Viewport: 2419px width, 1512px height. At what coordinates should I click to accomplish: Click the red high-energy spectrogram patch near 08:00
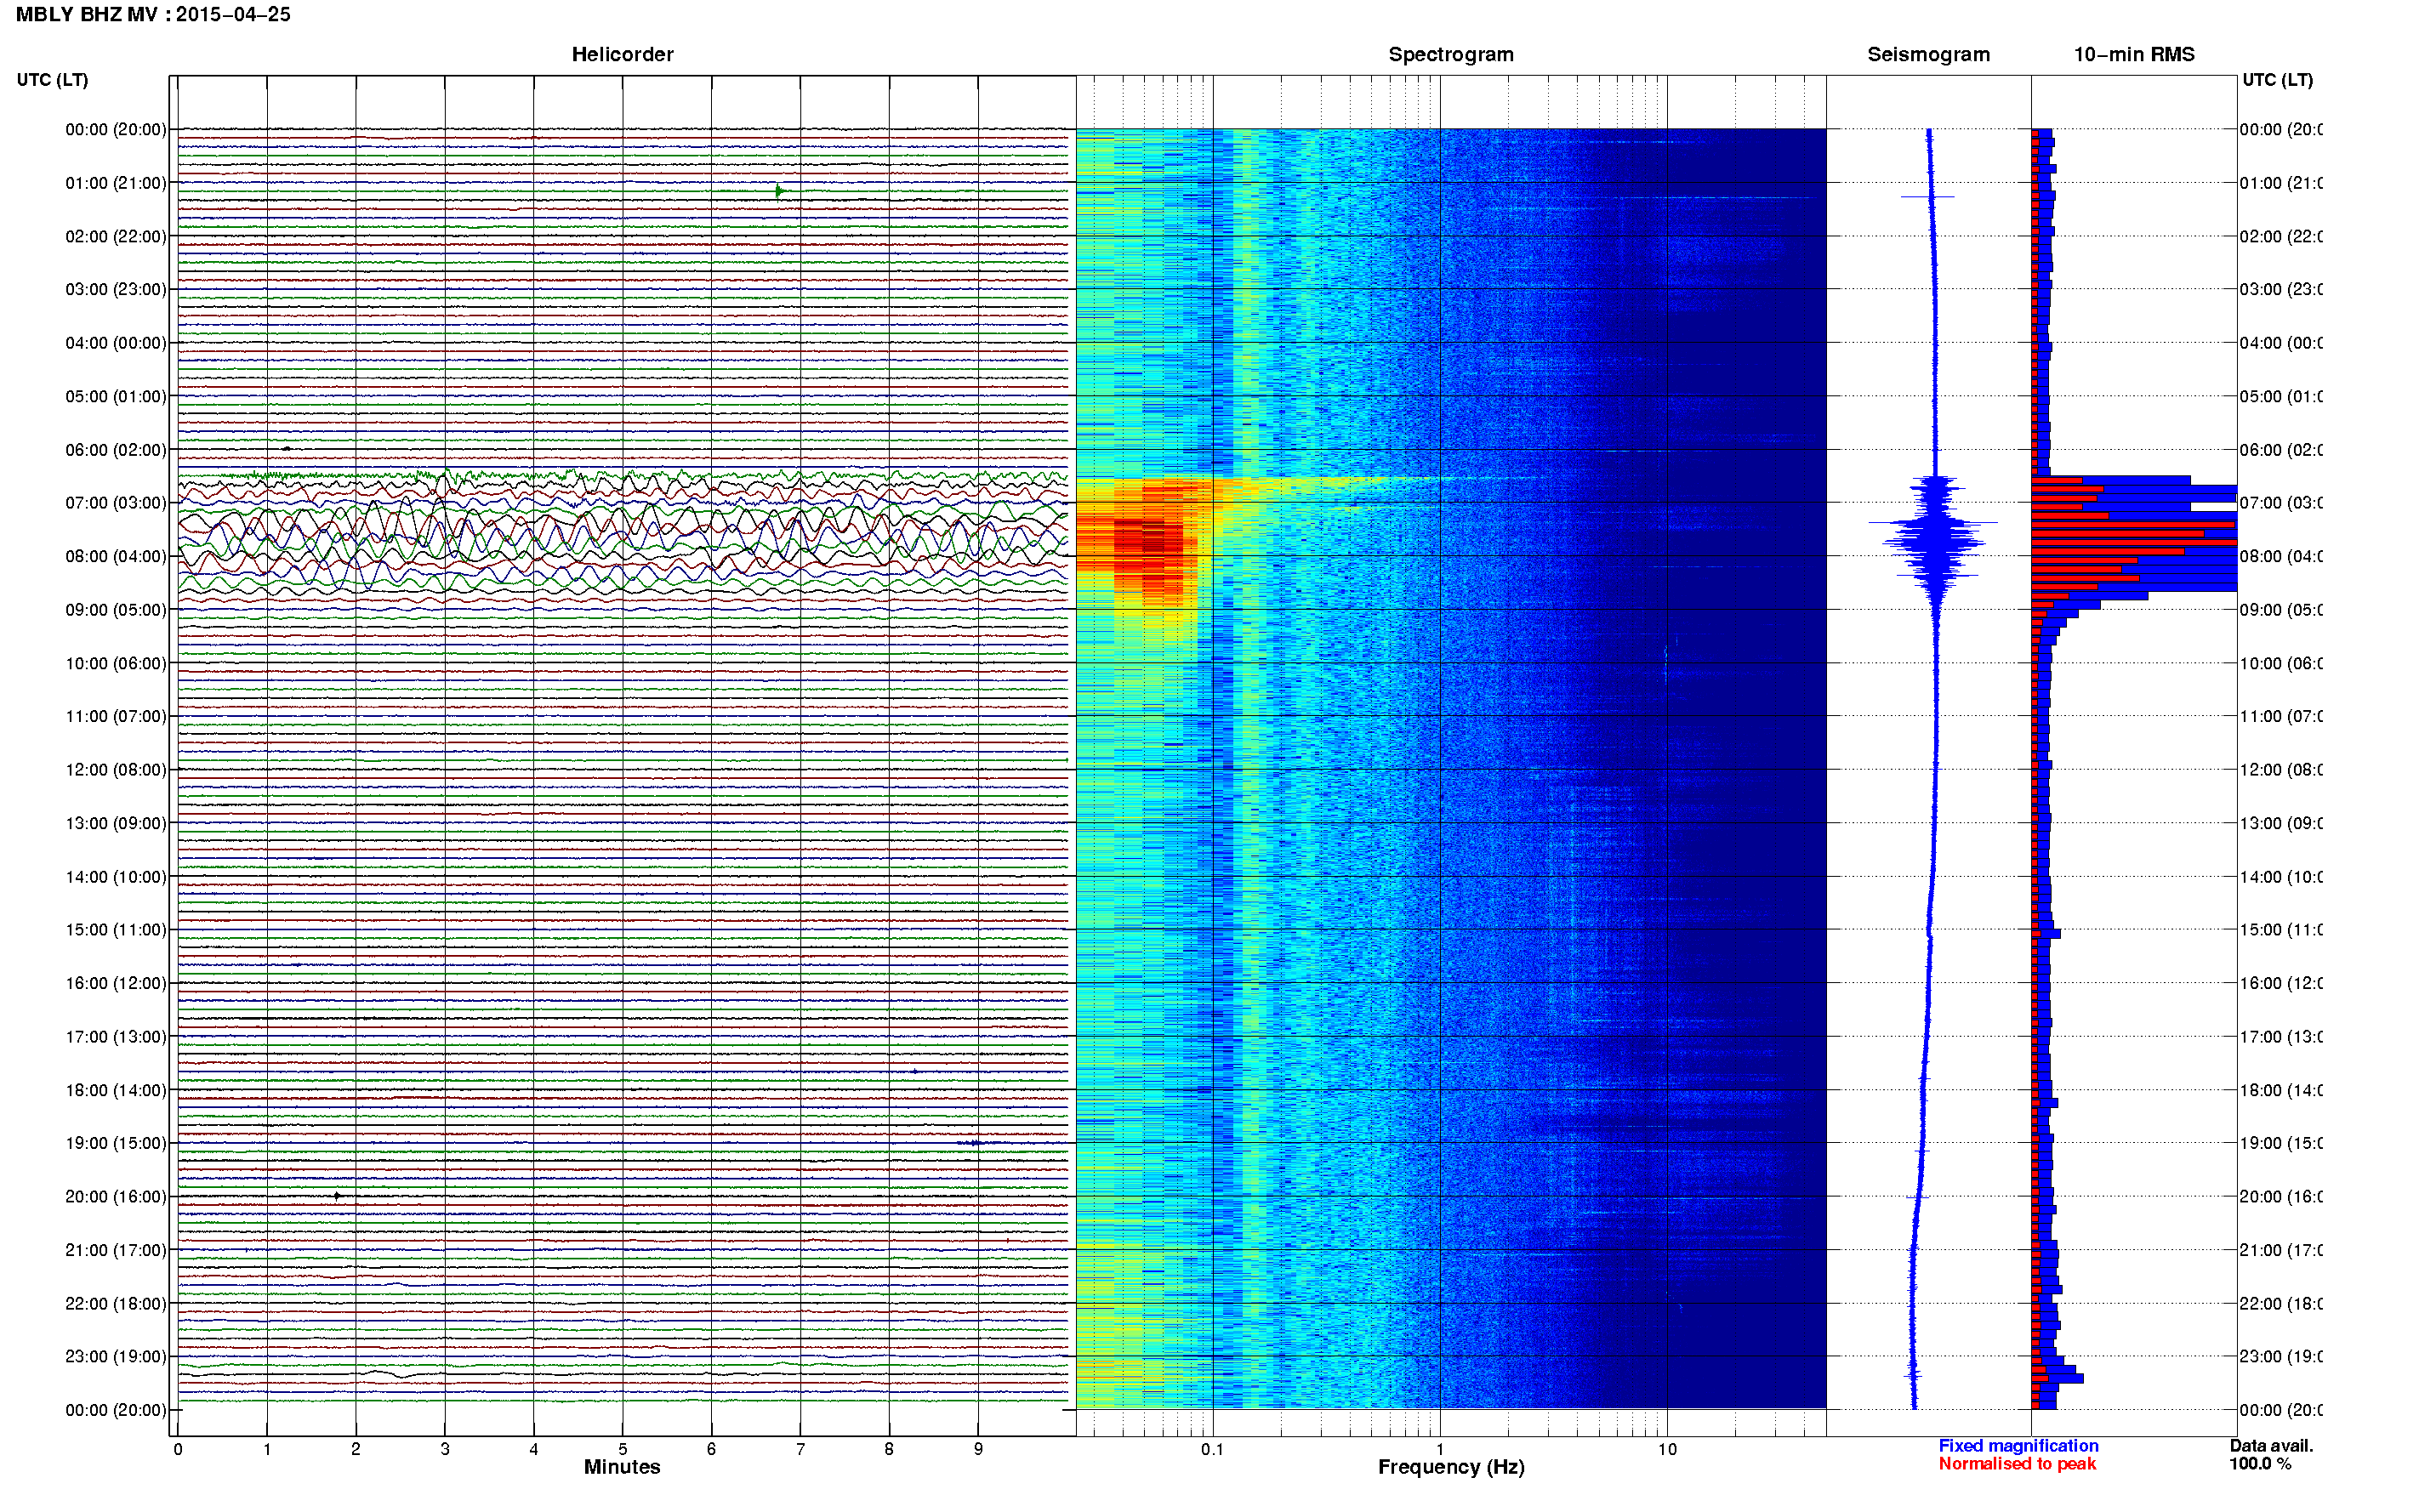click(1150, 545)
